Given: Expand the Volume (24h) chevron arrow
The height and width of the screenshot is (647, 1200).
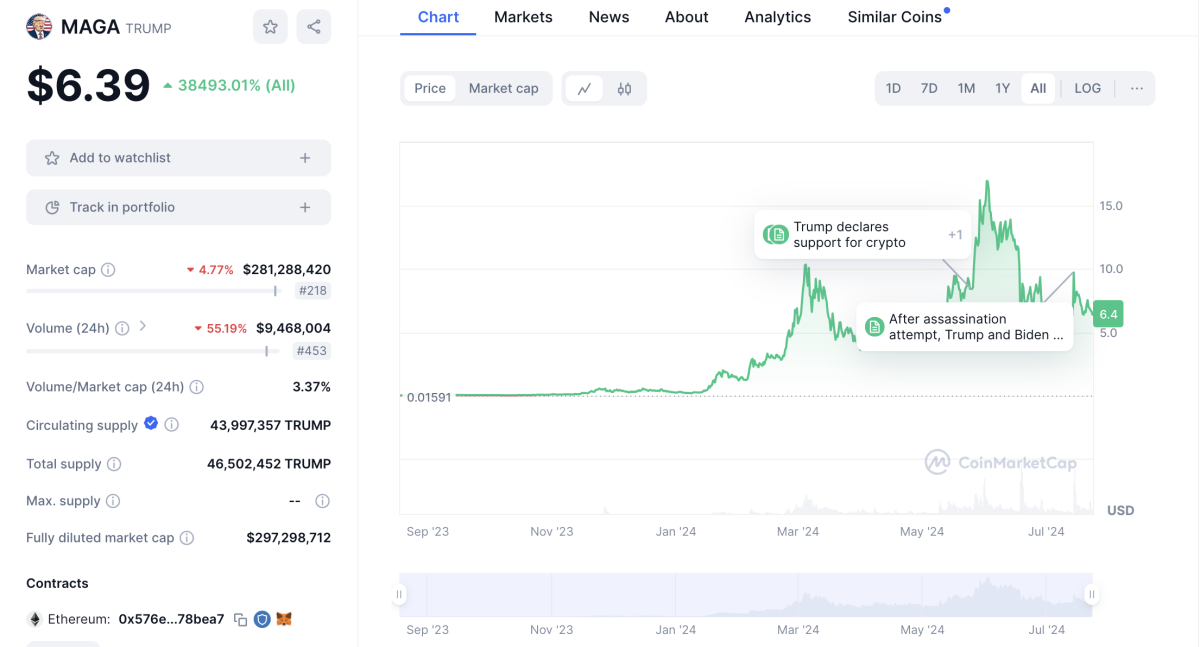Looking at the screenshot, I should pos(143,326).
